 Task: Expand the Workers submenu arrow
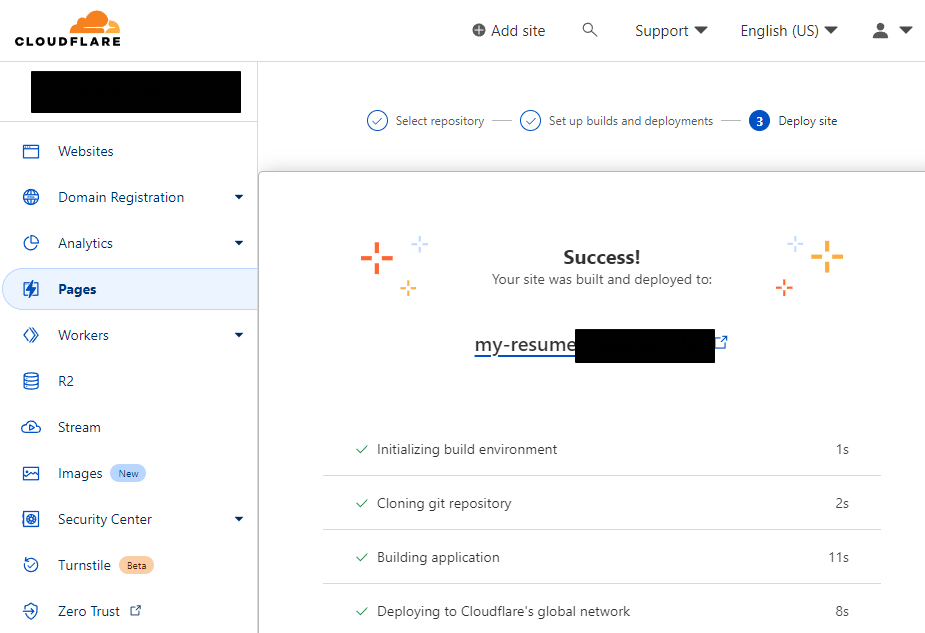tap(239, 336)
